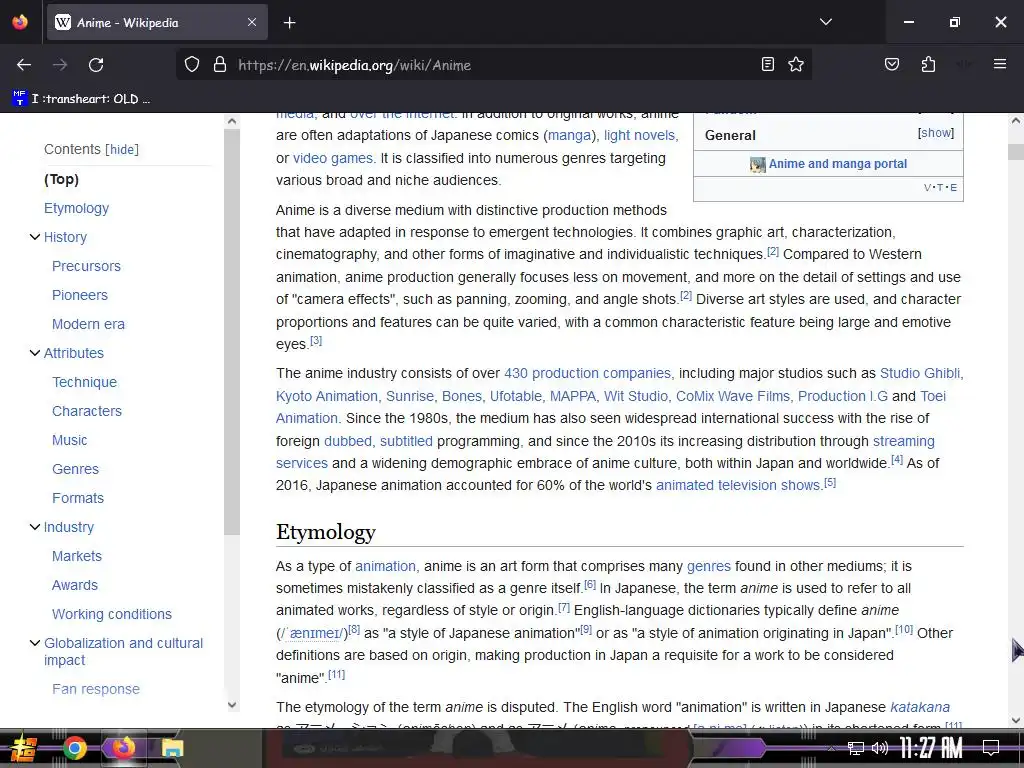Click the main page scrollbar thumb
This screenshot has height=768, width=1024.
coord(1016,152)
